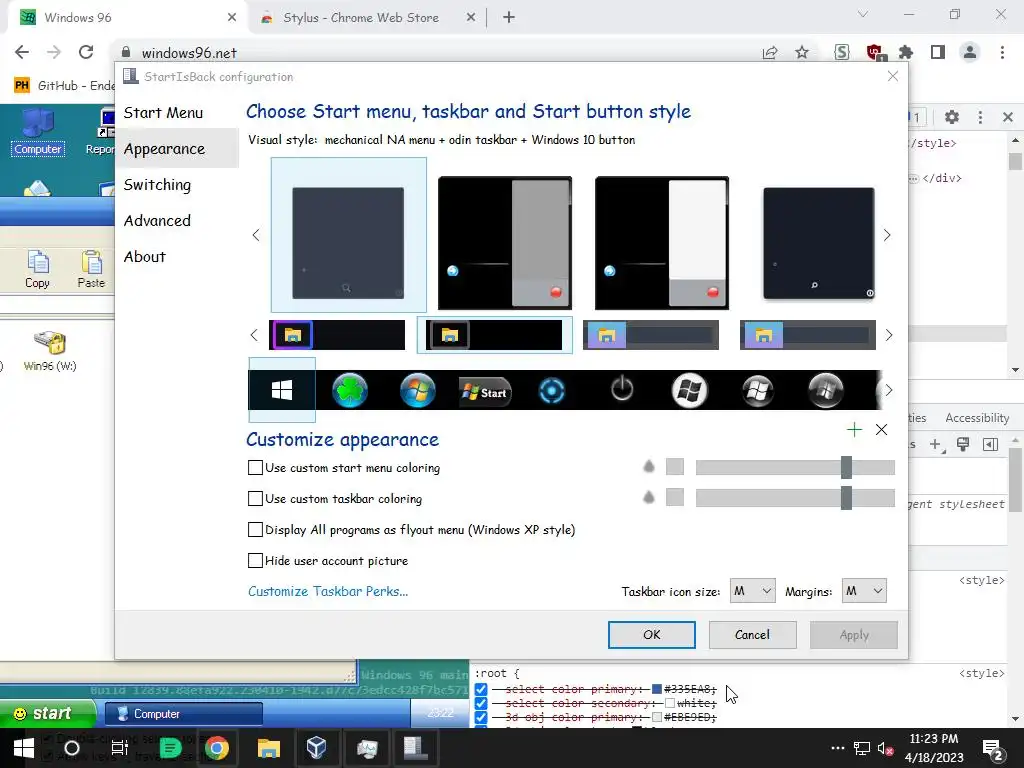Click the Copy icon in Windows 96 explorer
The image size is (1024, 768).
point(37,269)
